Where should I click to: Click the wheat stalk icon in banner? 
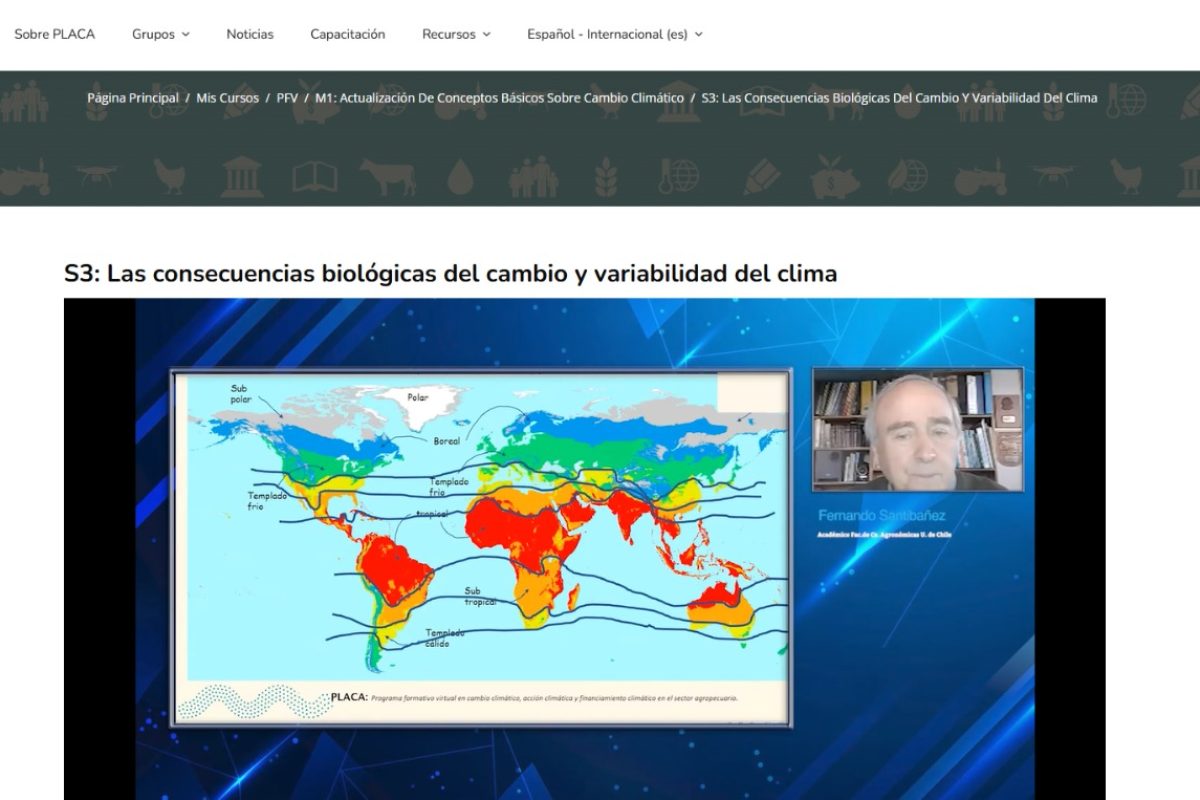click(x=606, y=177)
